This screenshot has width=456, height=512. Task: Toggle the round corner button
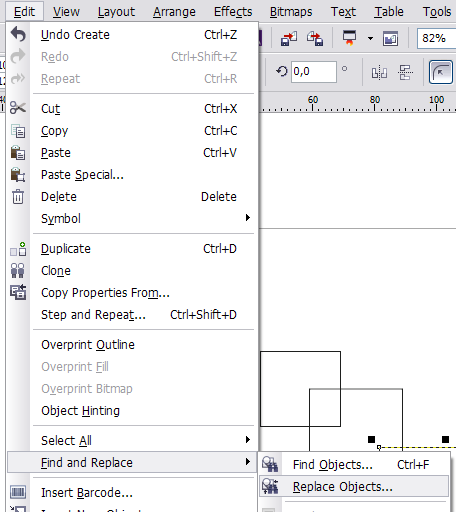441,72
